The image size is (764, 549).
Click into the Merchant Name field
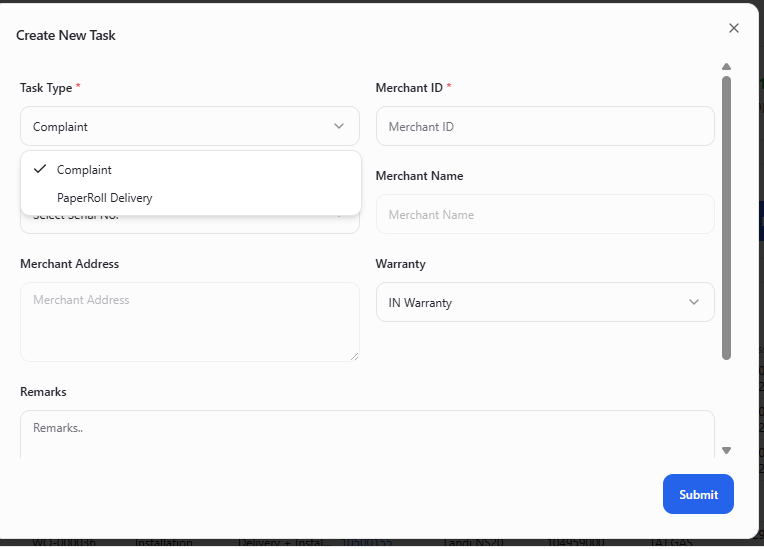545,215
